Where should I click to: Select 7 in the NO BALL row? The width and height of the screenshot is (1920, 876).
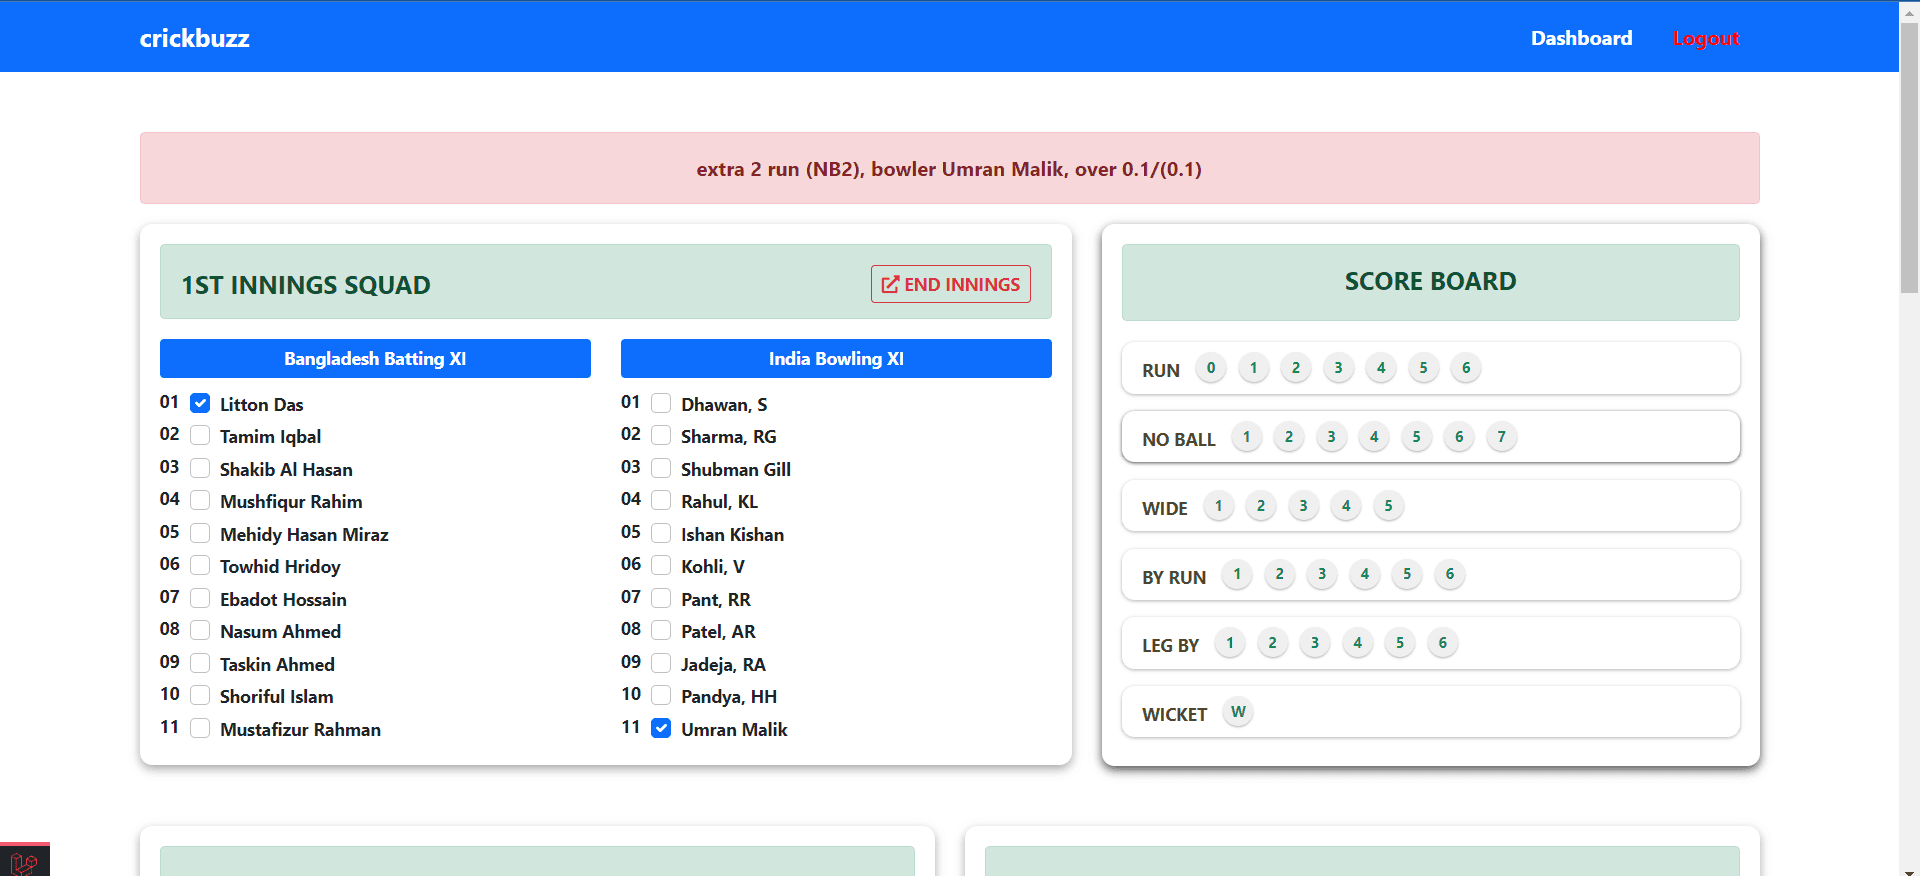click(x=1501, y=437)
